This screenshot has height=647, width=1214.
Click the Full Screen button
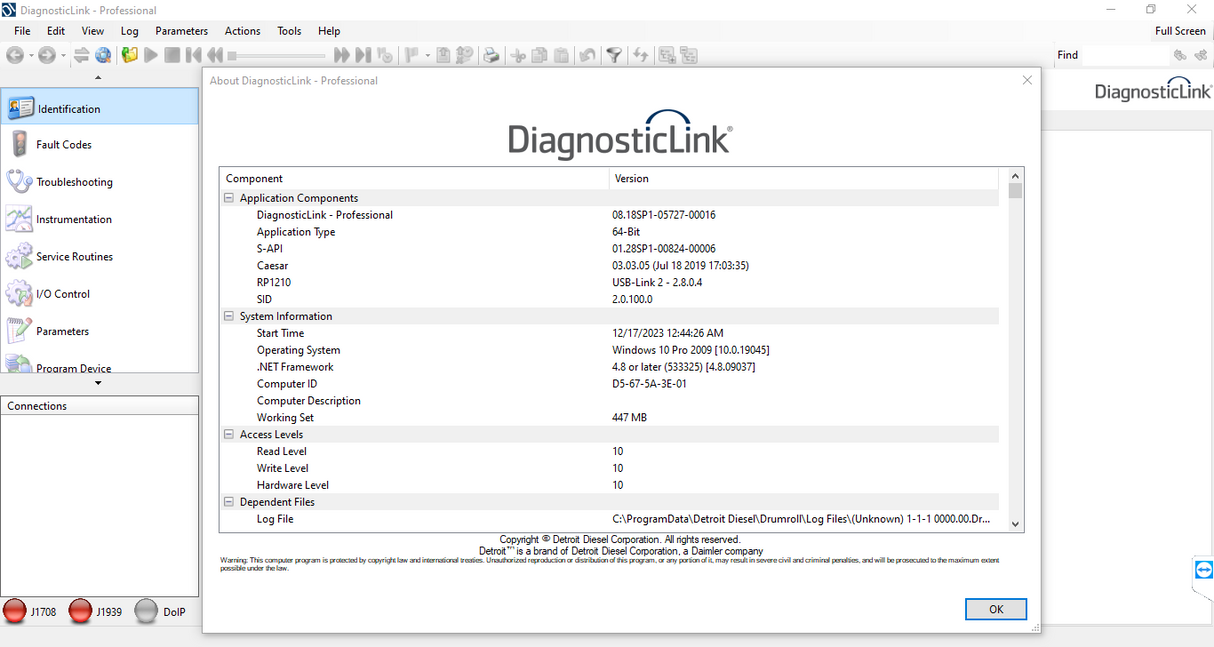pyautogui.click(x=1180, y=31)
